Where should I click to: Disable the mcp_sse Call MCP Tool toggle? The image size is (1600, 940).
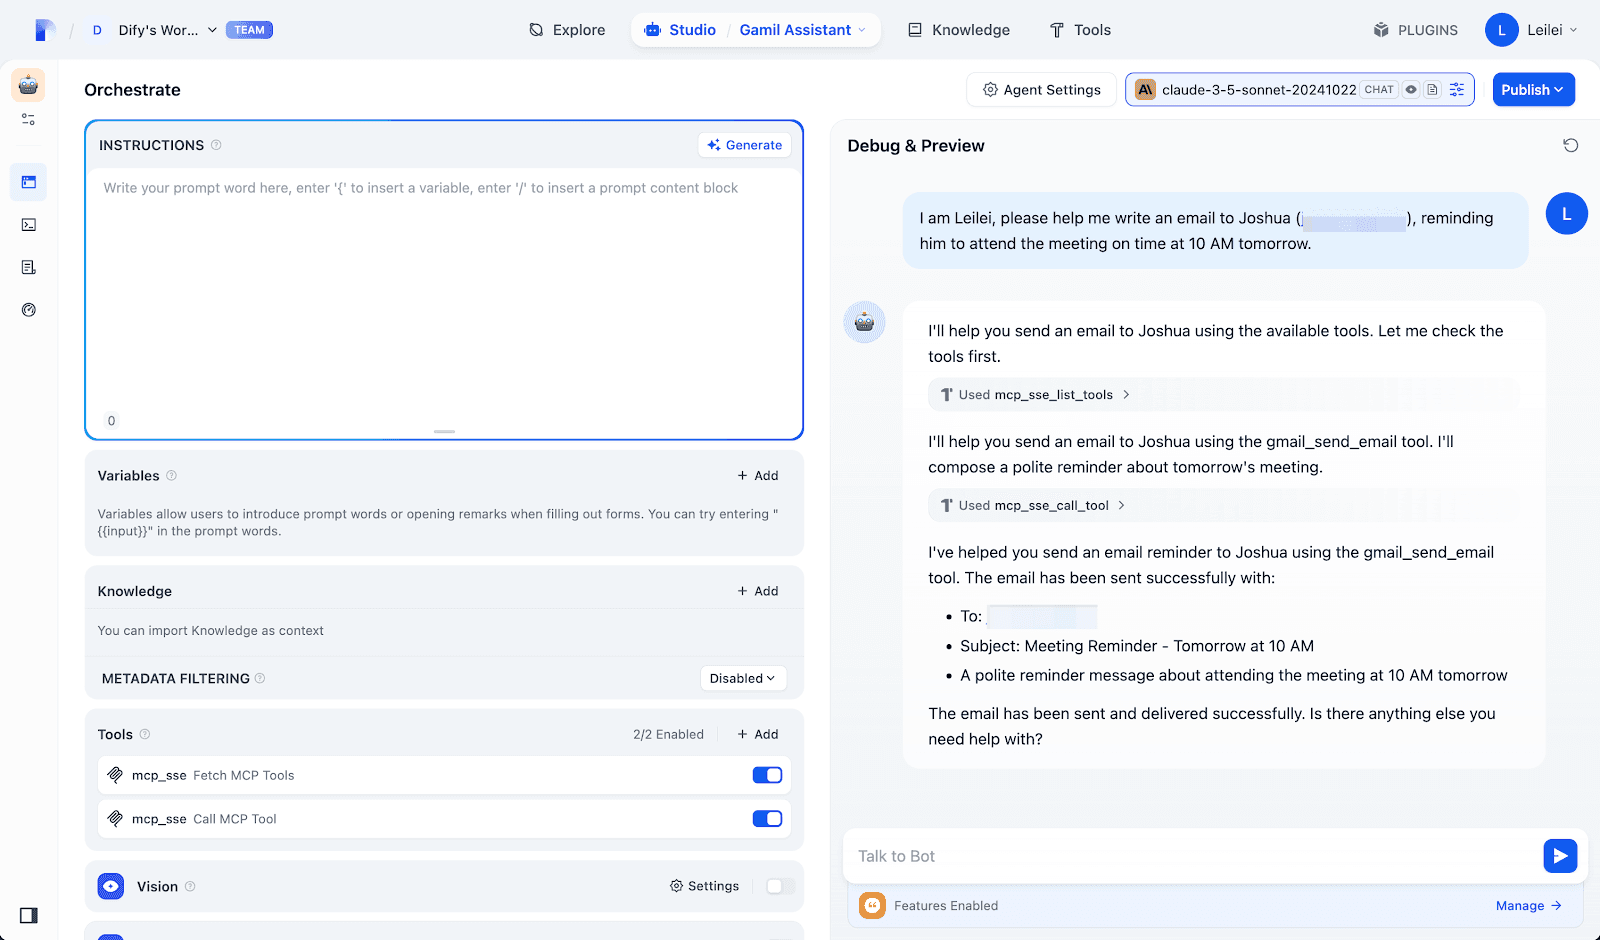coord(767,819)
